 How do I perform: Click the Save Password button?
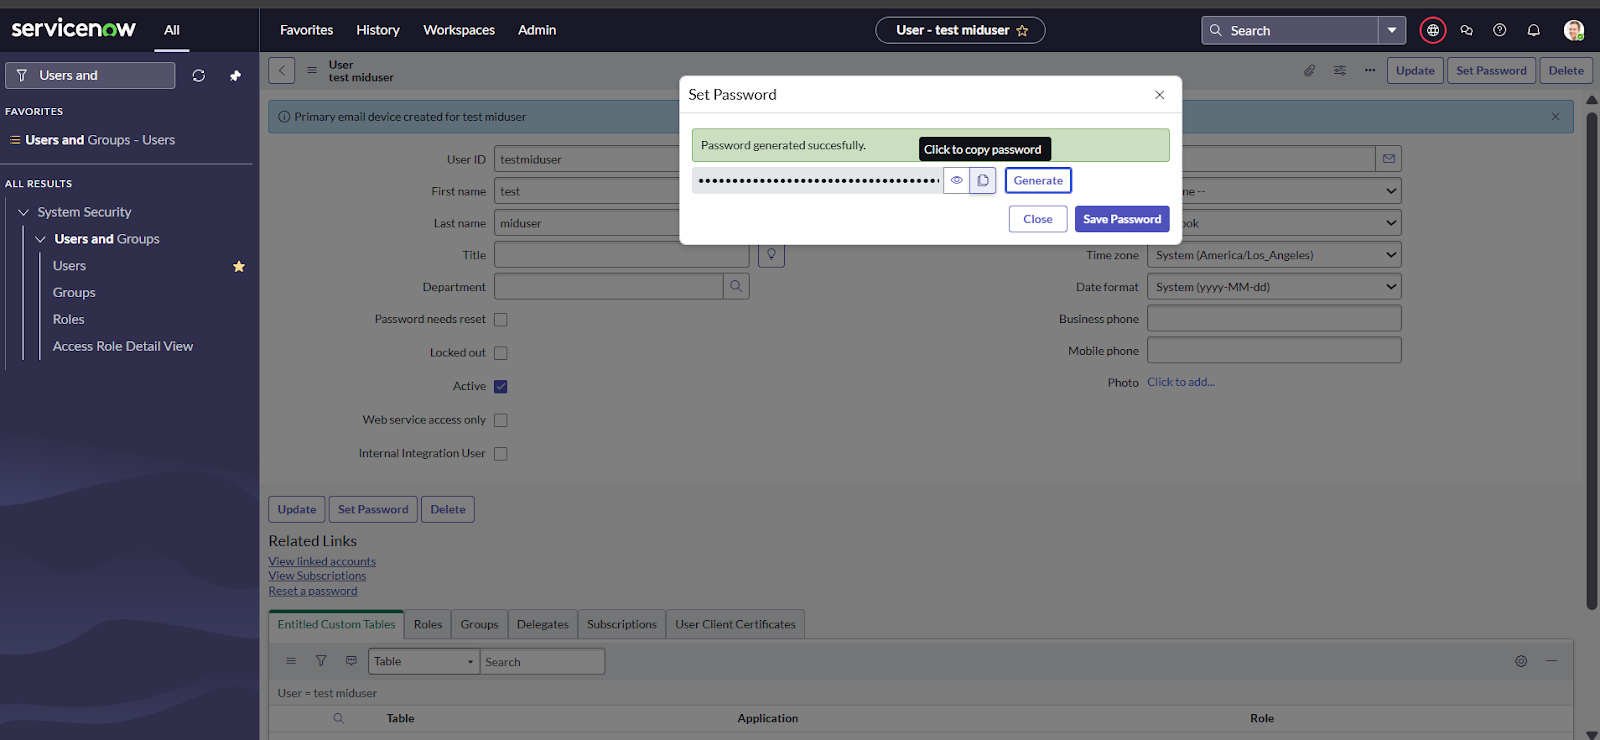1121,219
